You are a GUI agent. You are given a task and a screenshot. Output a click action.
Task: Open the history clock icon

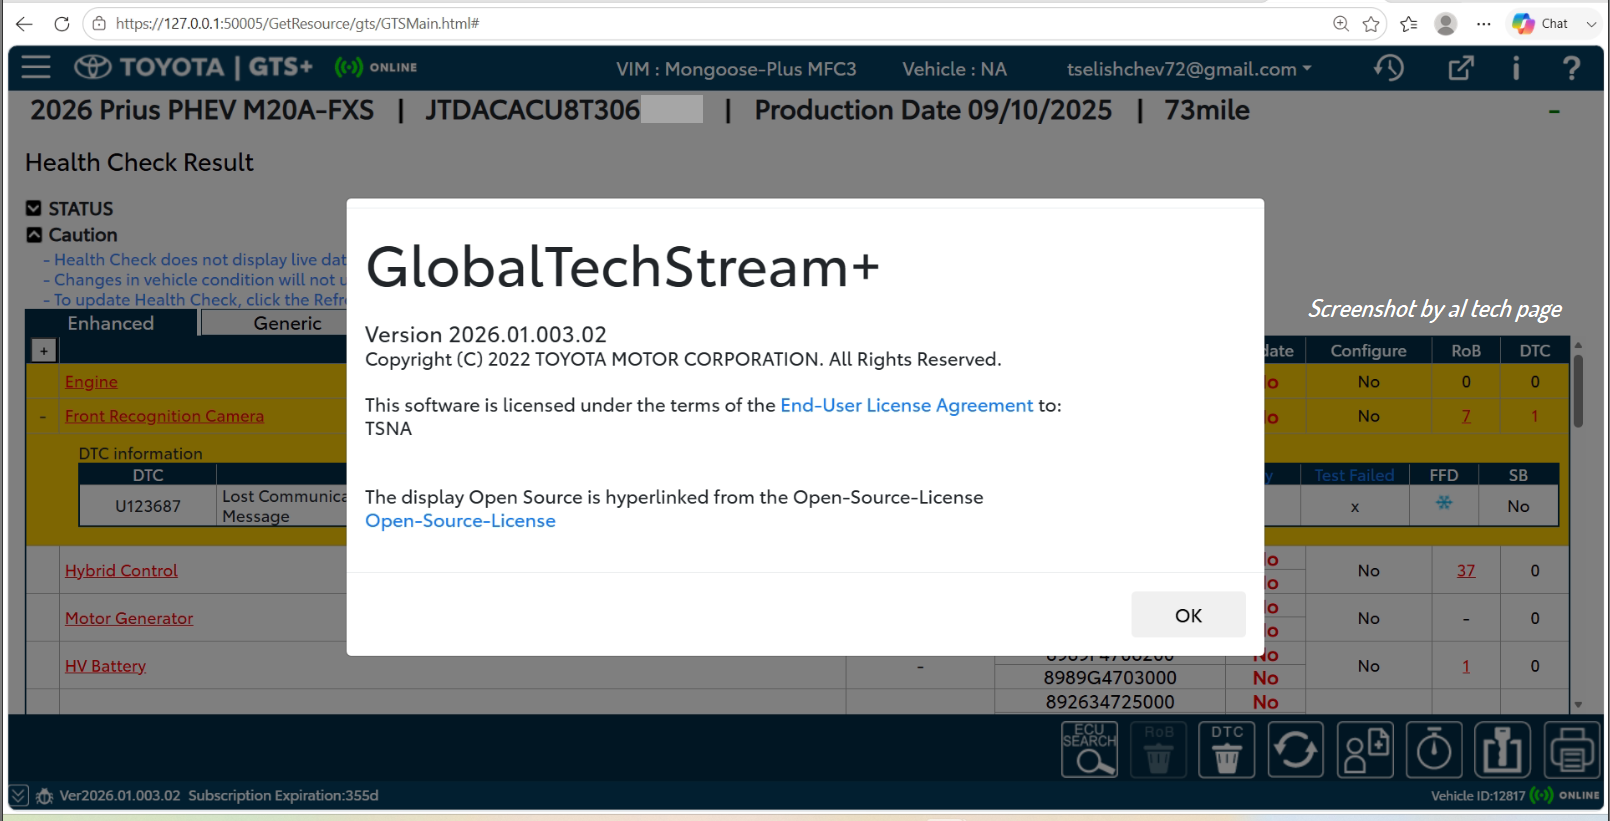pos(1389,68)
